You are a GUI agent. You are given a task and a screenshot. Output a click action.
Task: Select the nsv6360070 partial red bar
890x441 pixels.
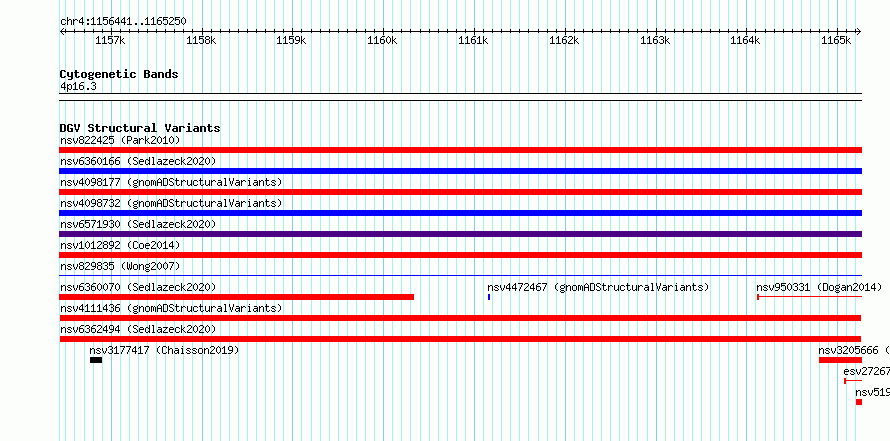point(237,297)
